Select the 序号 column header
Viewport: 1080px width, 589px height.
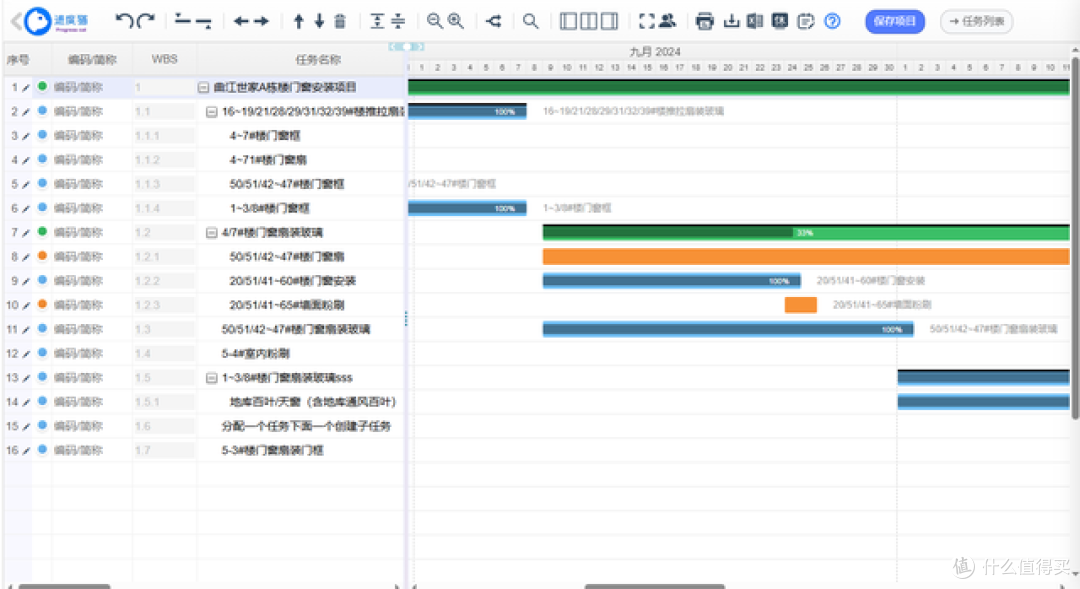pyautogui.click(x=18, y=60)
